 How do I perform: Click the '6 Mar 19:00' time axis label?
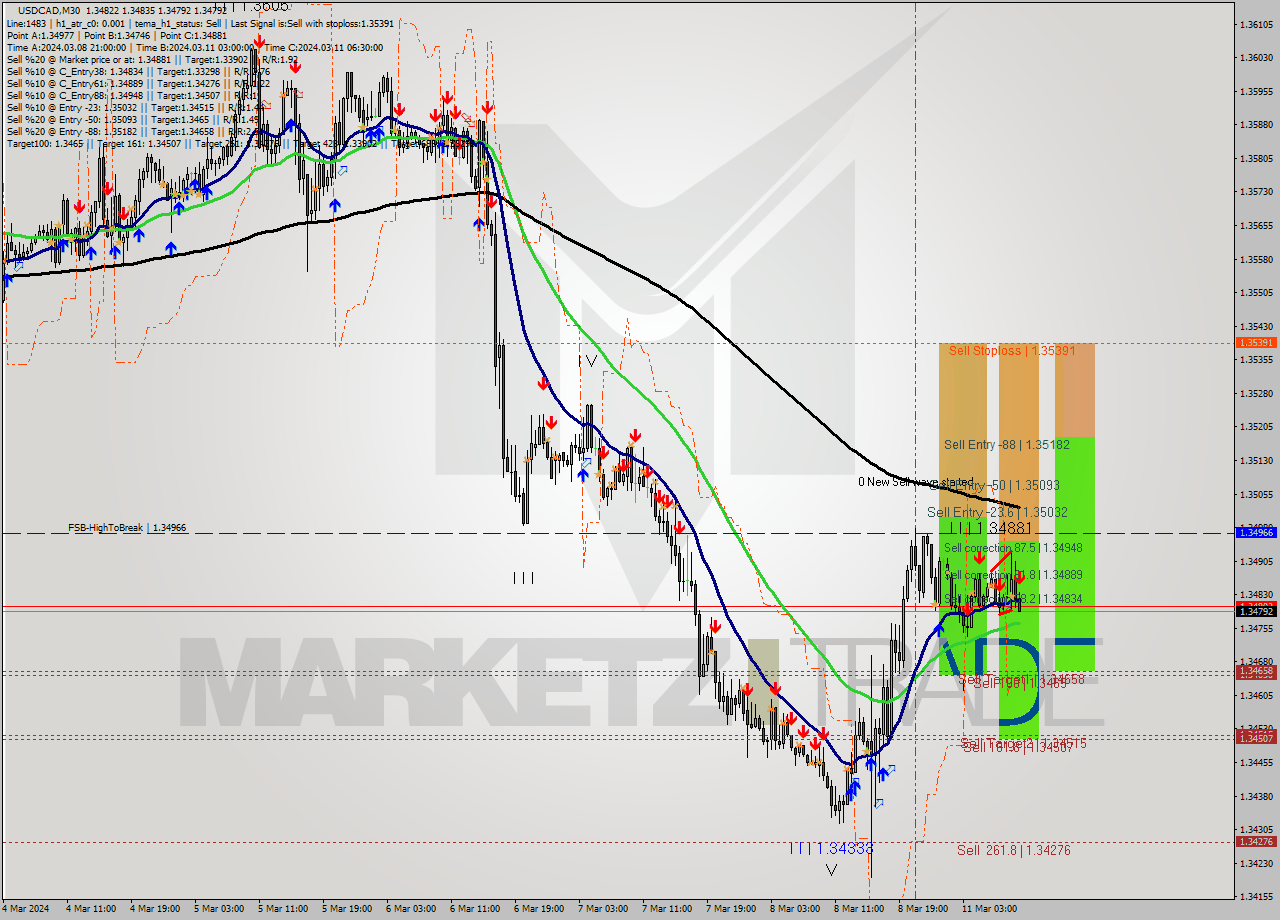539,909
